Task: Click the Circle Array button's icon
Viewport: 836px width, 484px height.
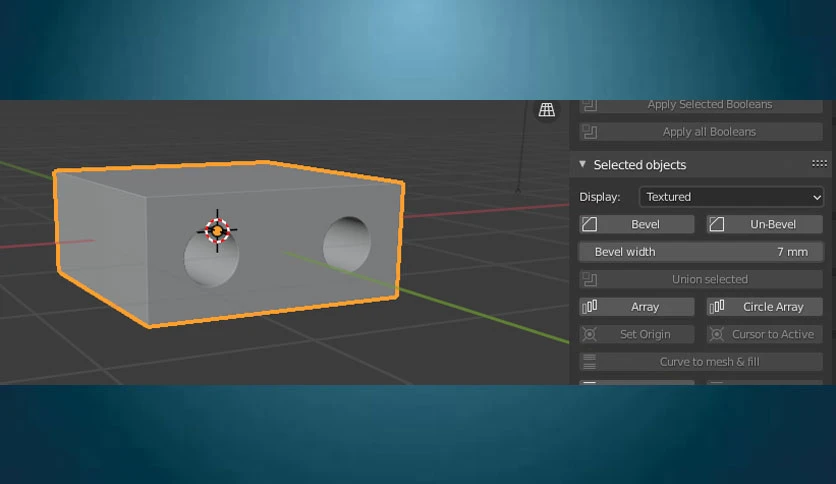Action: [717, 307]
